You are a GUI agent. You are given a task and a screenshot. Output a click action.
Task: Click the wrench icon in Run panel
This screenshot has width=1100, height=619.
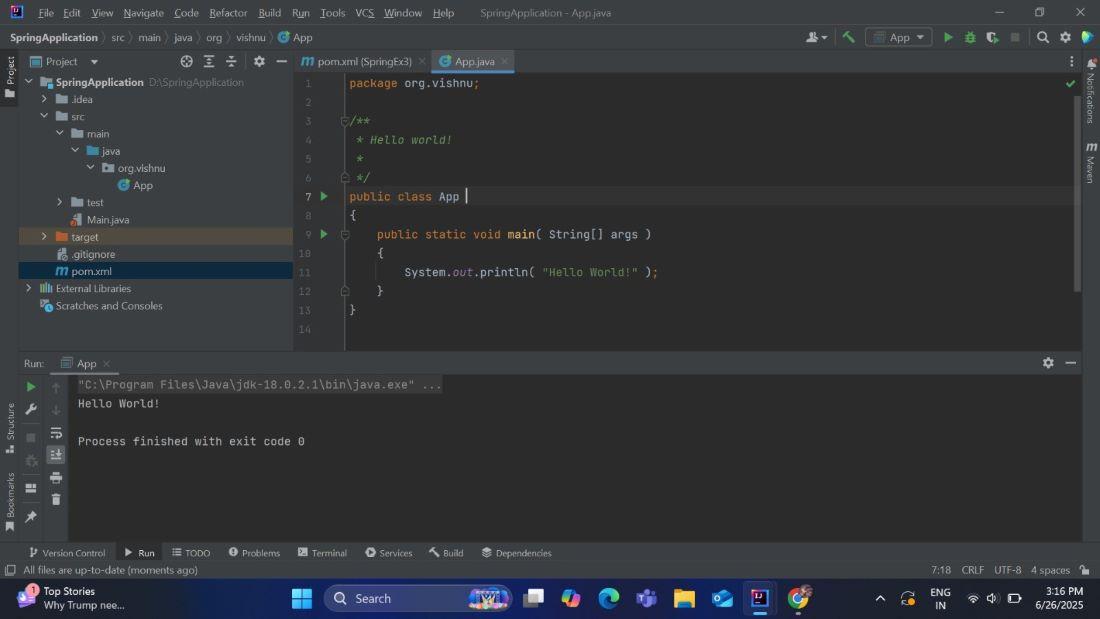pos(31,409)
